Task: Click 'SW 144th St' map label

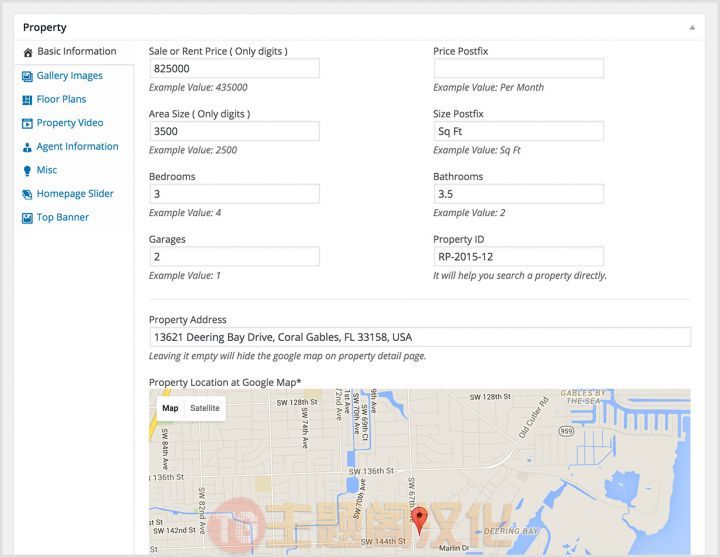Action: 383,541
